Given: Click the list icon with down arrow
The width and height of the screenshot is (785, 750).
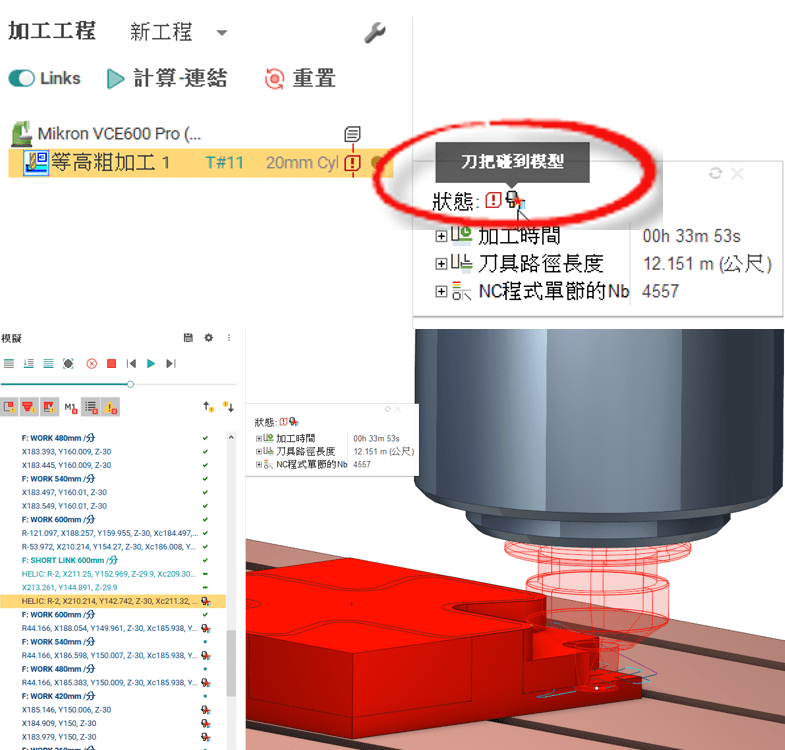Looking at the screenshot, I should (x=29, y=363).
